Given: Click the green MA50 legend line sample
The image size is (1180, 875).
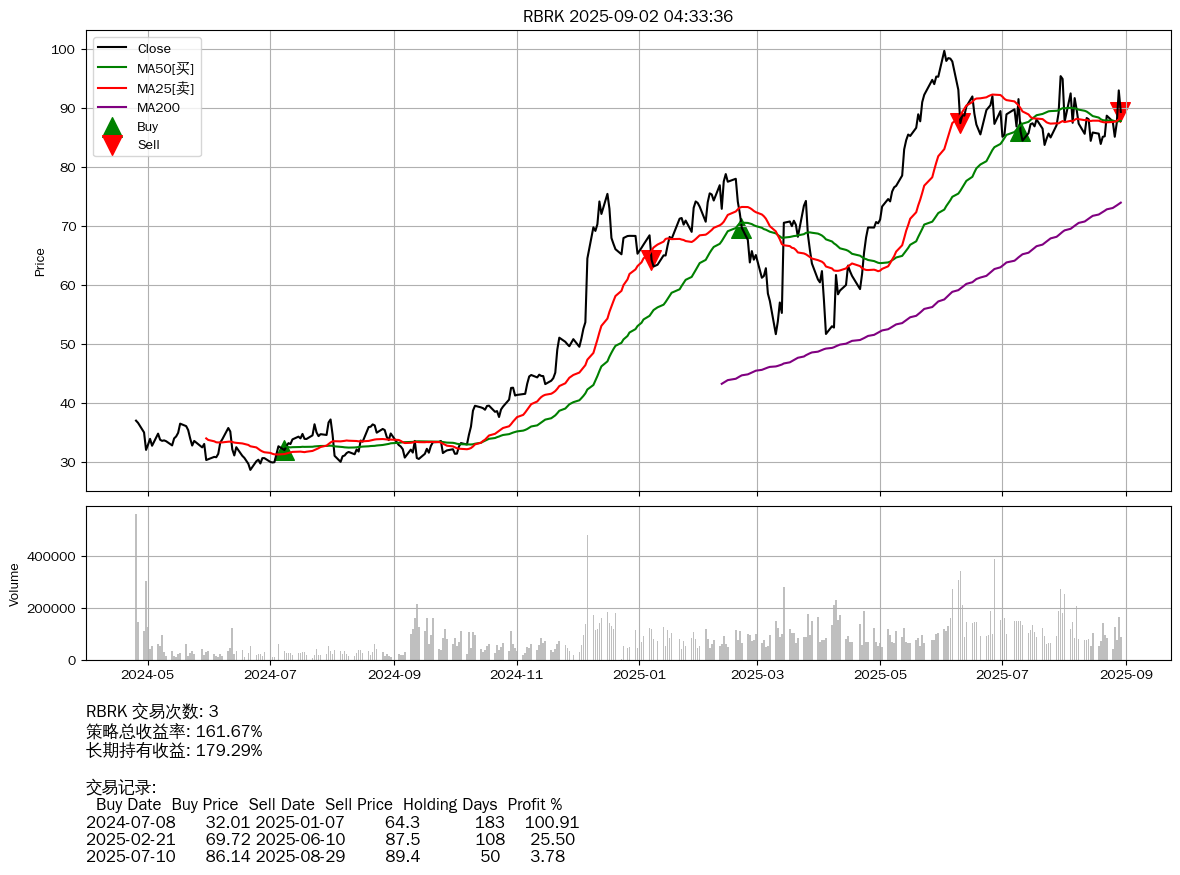Looking at the screenshot, I should tap(112, 69).
